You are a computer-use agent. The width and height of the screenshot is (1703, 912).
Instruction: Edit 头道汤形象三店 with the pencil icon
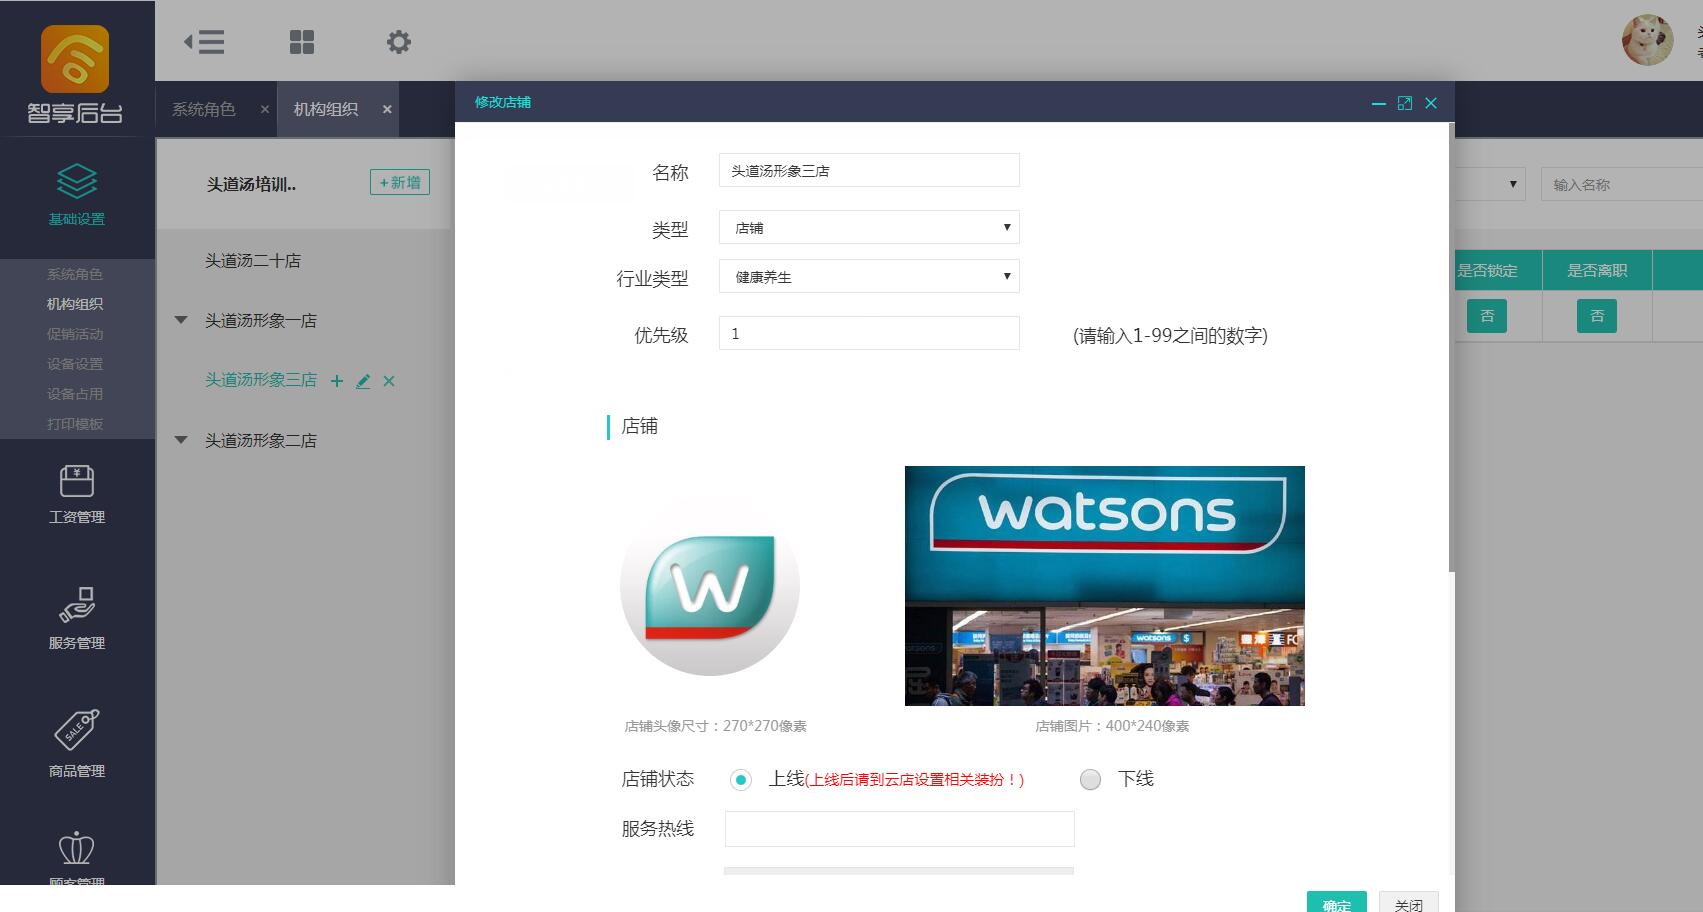point(363,381)
